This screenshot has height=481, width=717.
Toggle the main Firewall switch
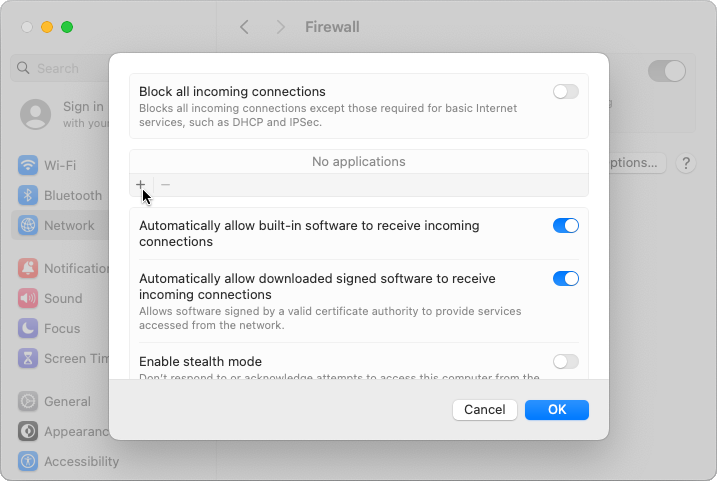coord(667,71)
